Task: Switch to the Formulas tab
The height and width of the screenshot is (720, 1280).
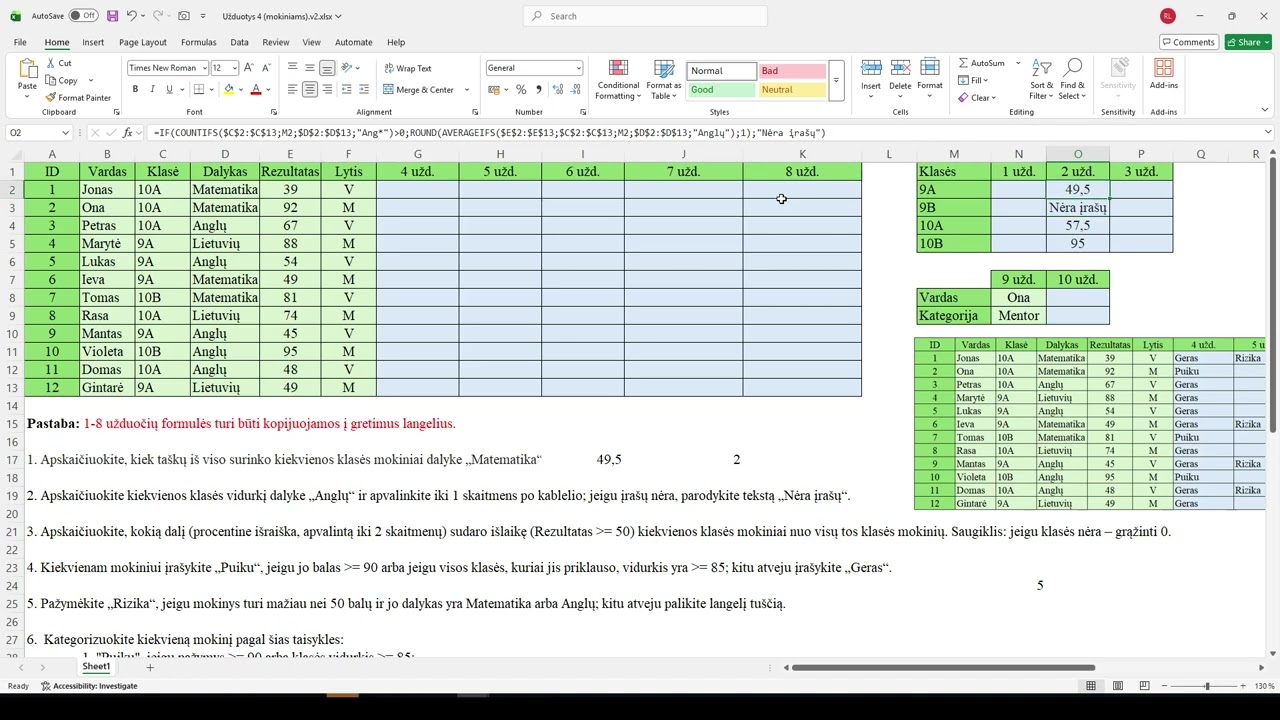Action: (x=198, y=42)
